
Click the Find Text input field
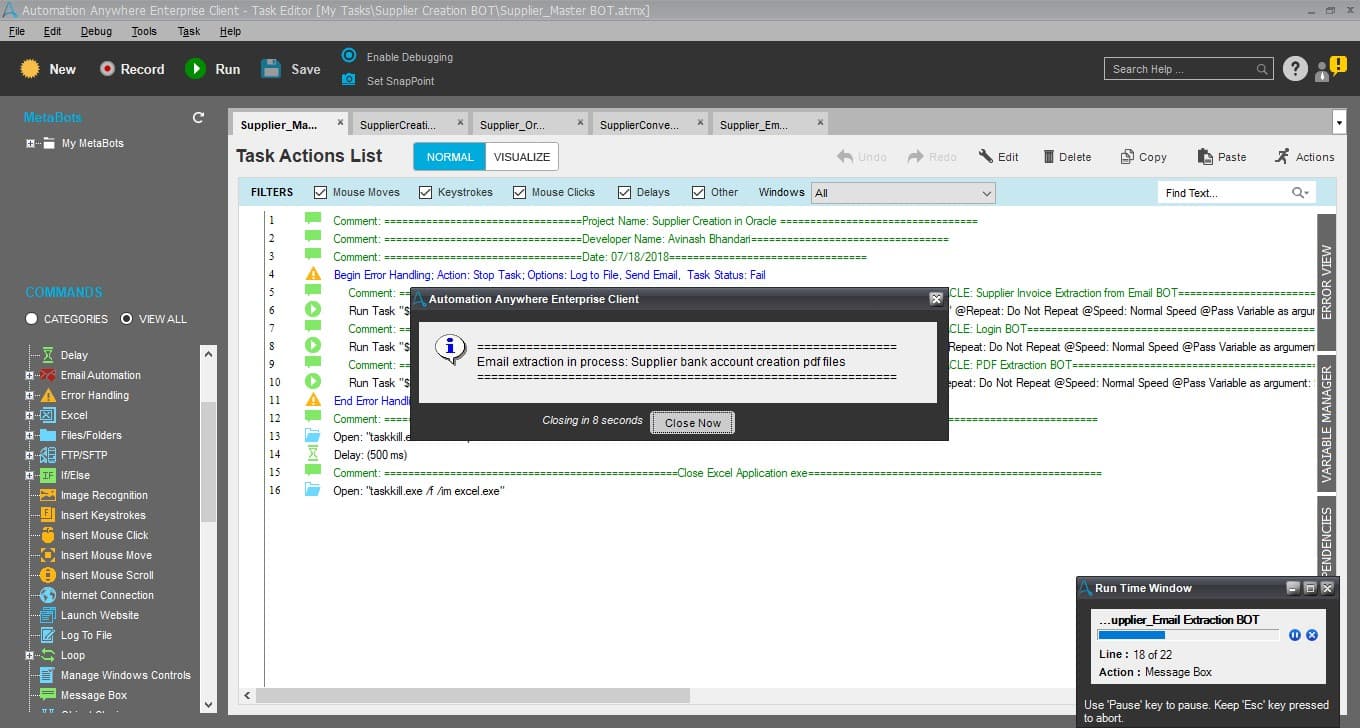[1236, 193]
